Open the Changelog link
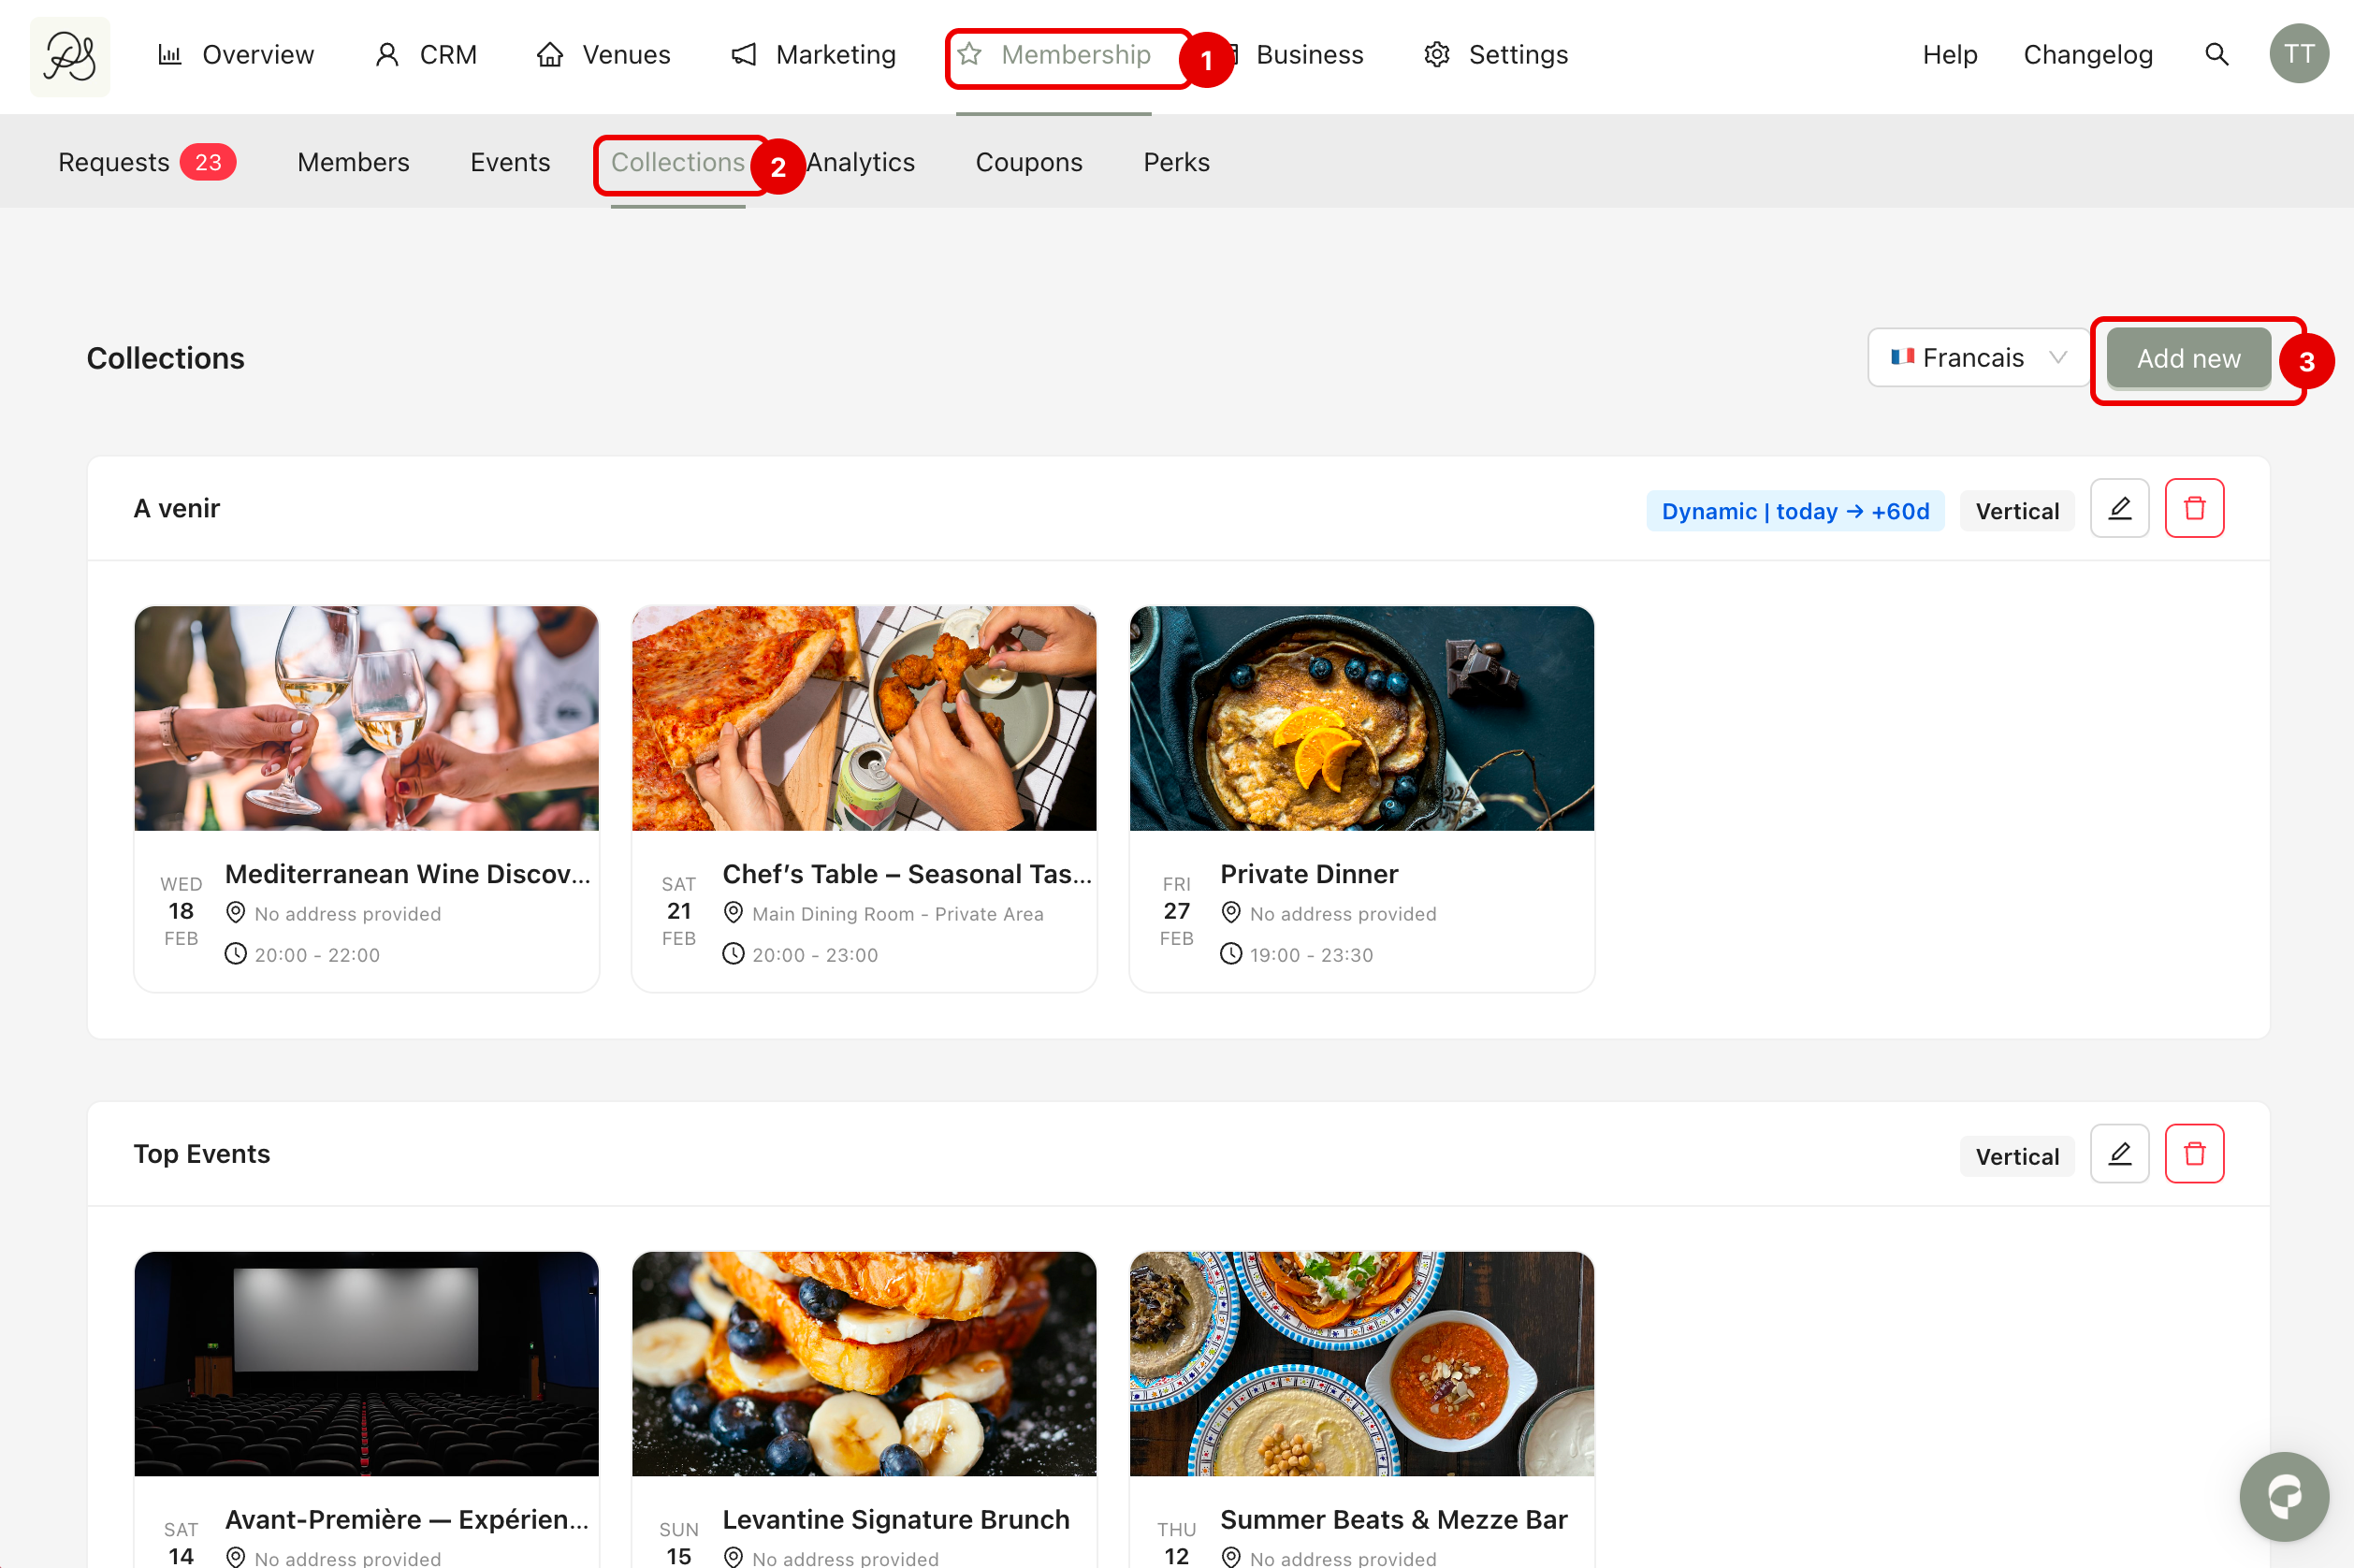This screenshot has width=2354, height=1568. 2087,55
